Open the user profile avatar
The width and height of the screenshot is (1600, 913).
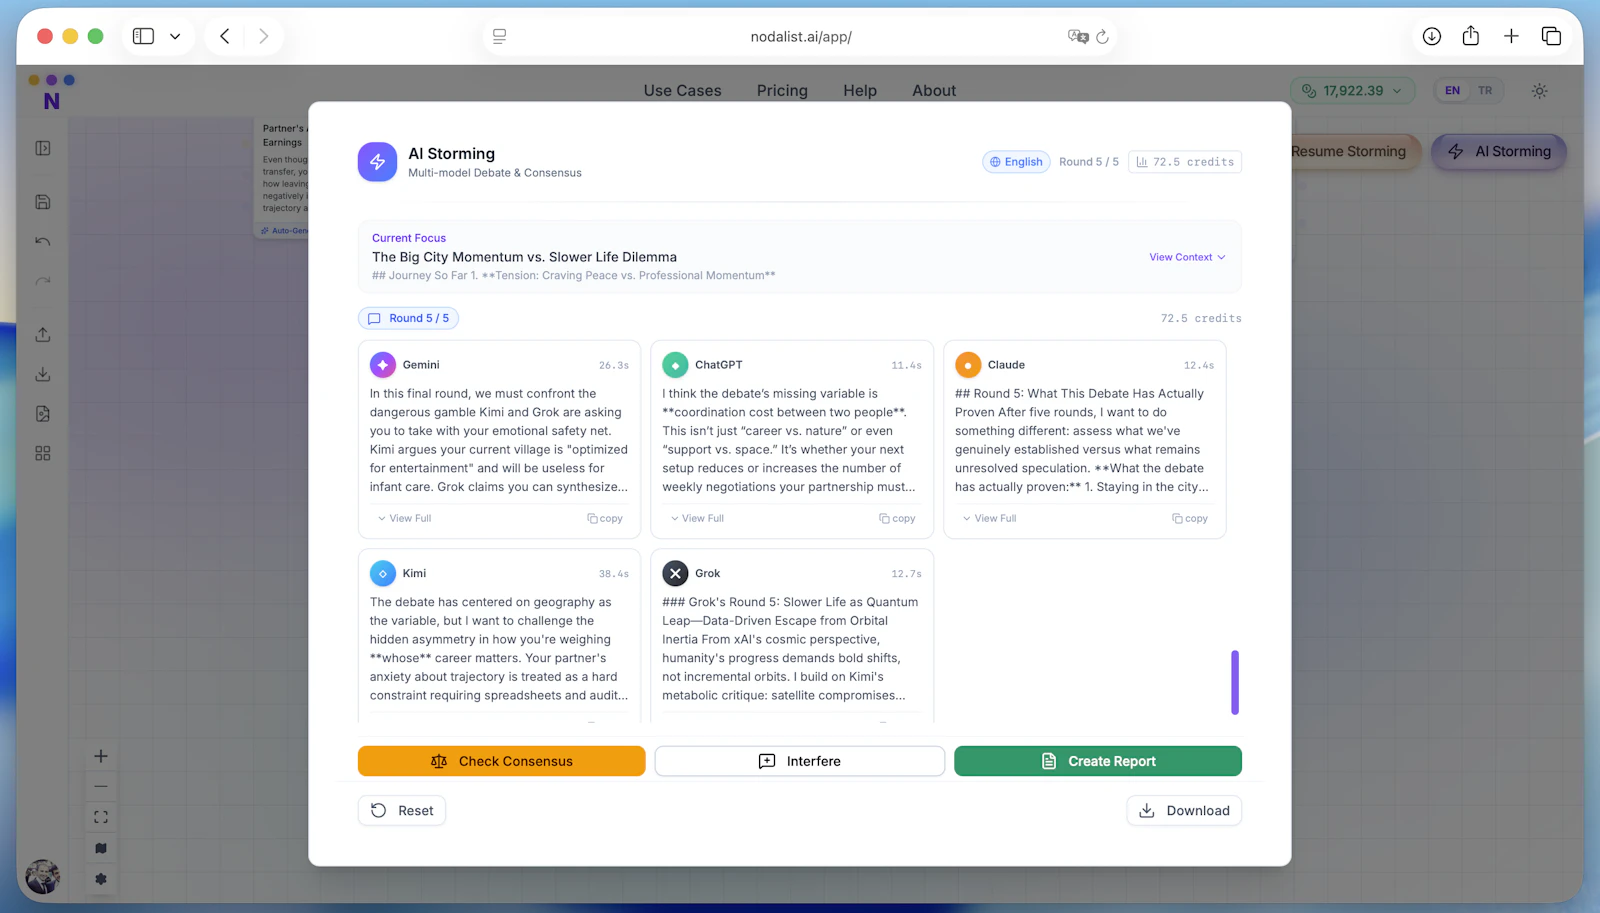tap(42, 877)
